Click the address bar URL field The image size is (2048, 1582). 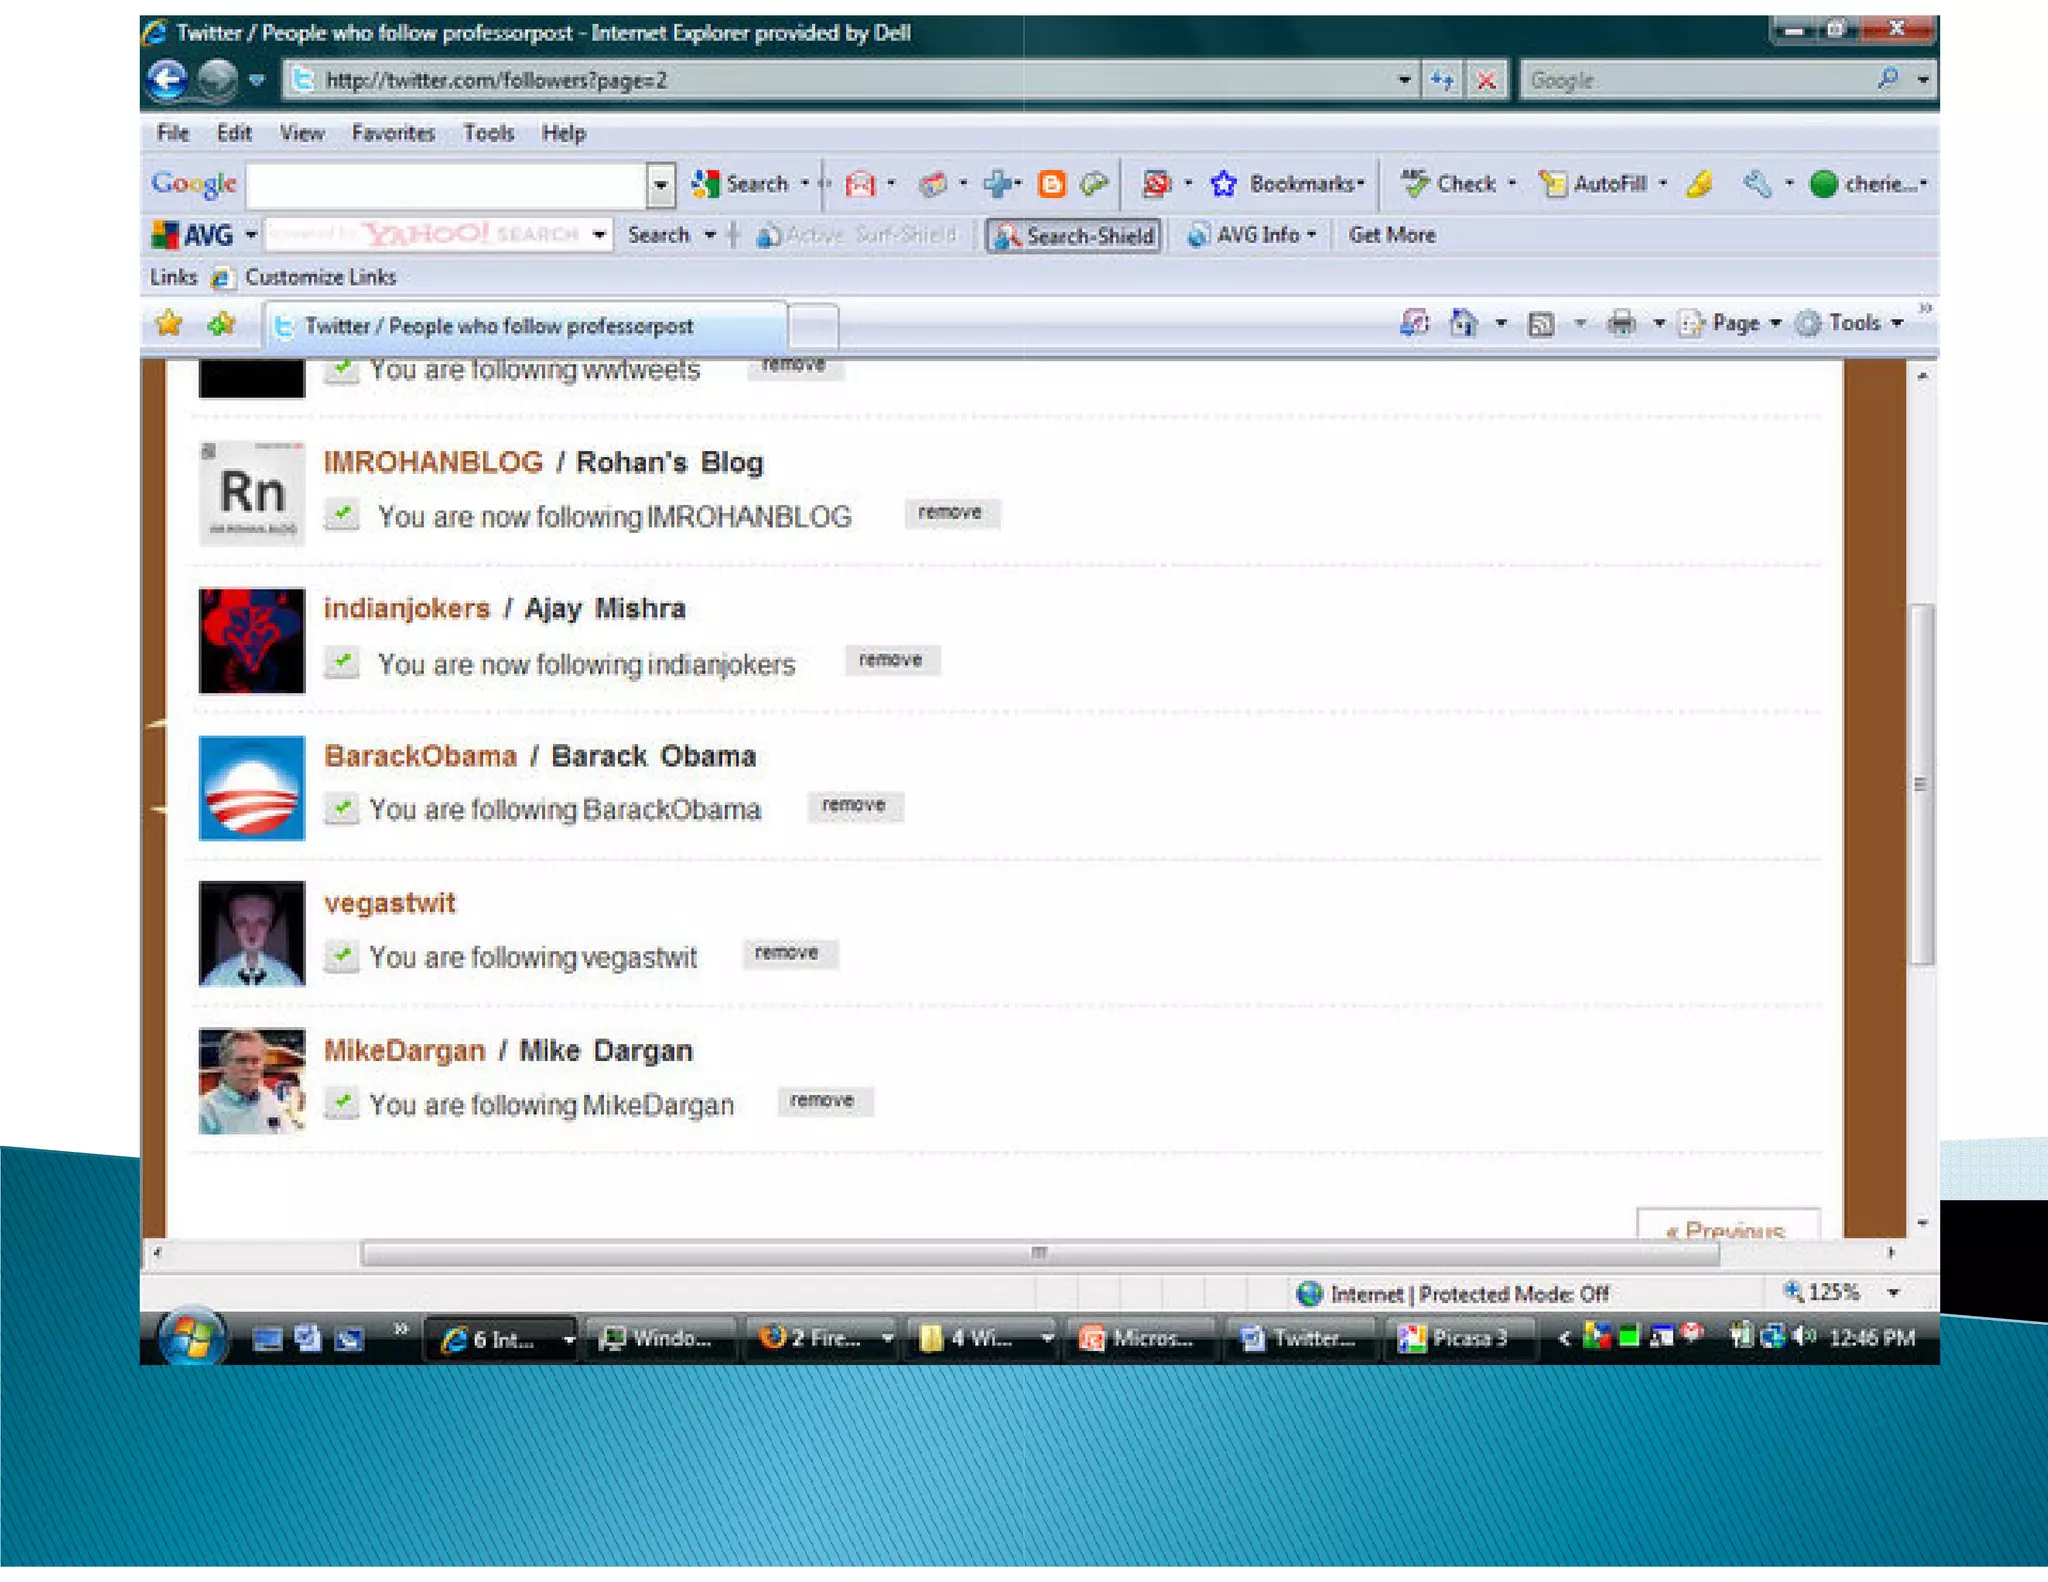840,80
